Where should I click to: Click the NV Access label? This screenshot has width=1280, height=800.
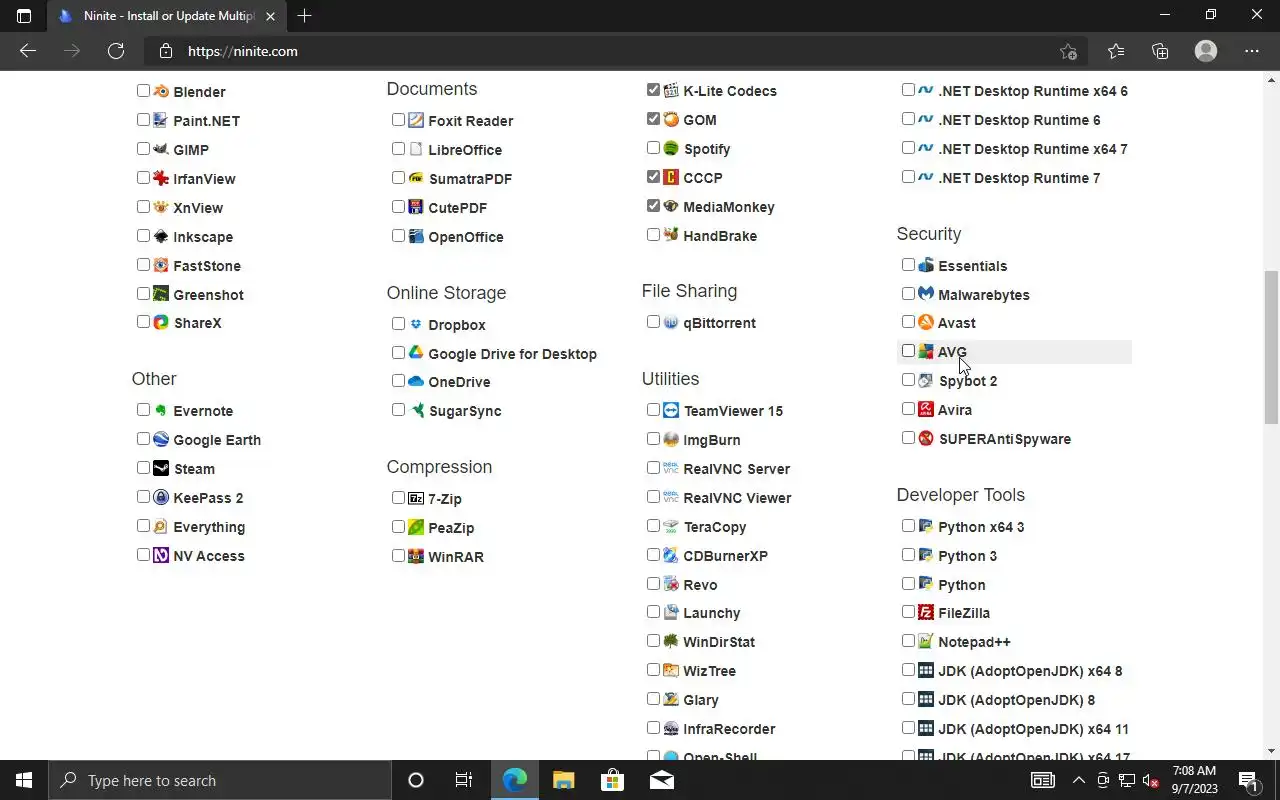click(x=208, y=556)
